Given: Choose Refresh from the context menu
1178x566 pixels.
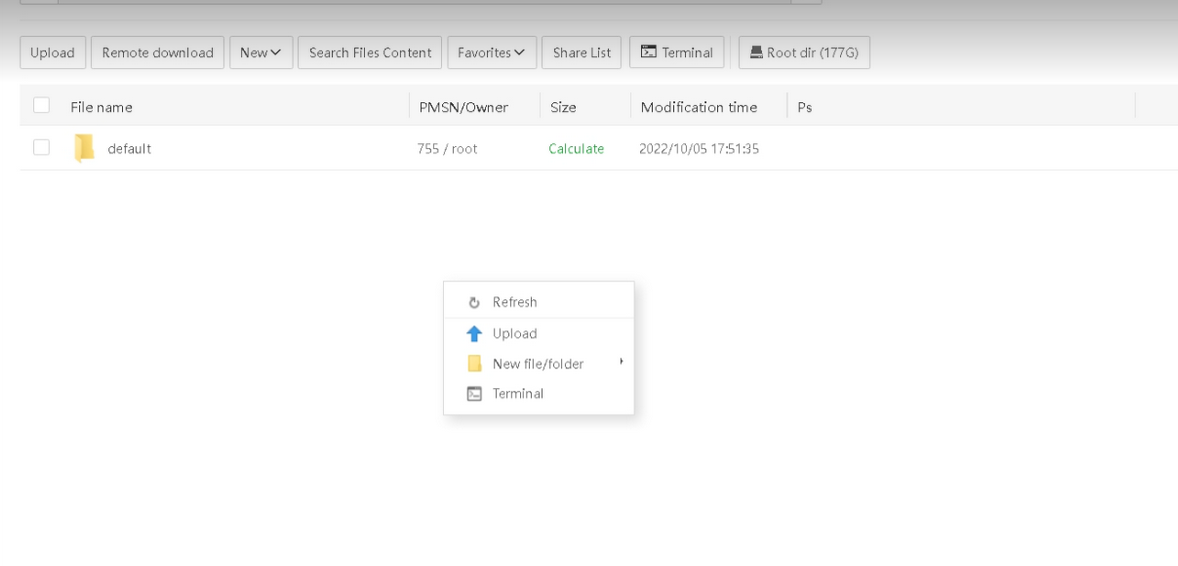Looking at the screenshot, I should (x=514, y=303).
